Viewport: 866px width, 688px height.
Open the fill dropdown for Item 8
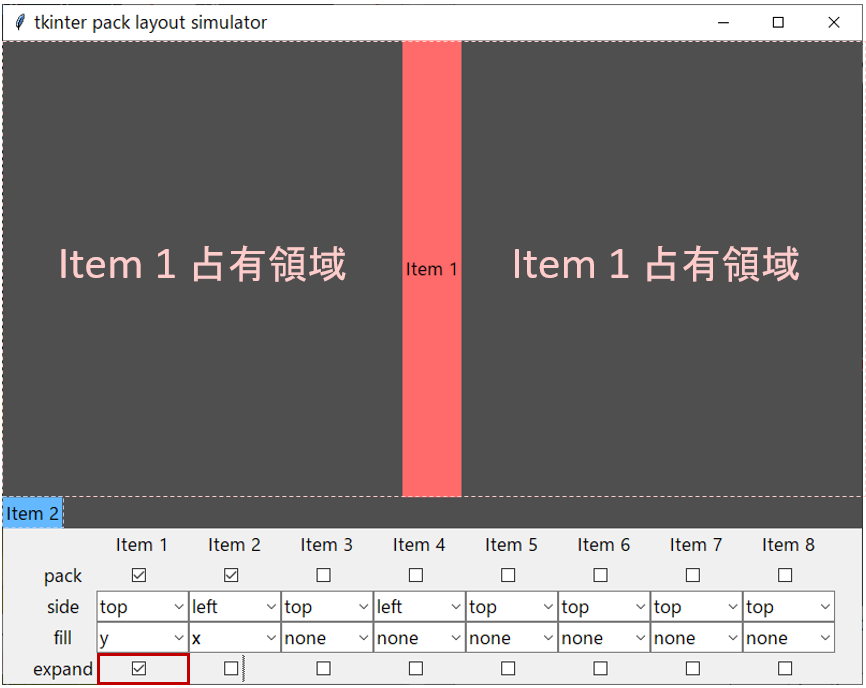(788, 637)
